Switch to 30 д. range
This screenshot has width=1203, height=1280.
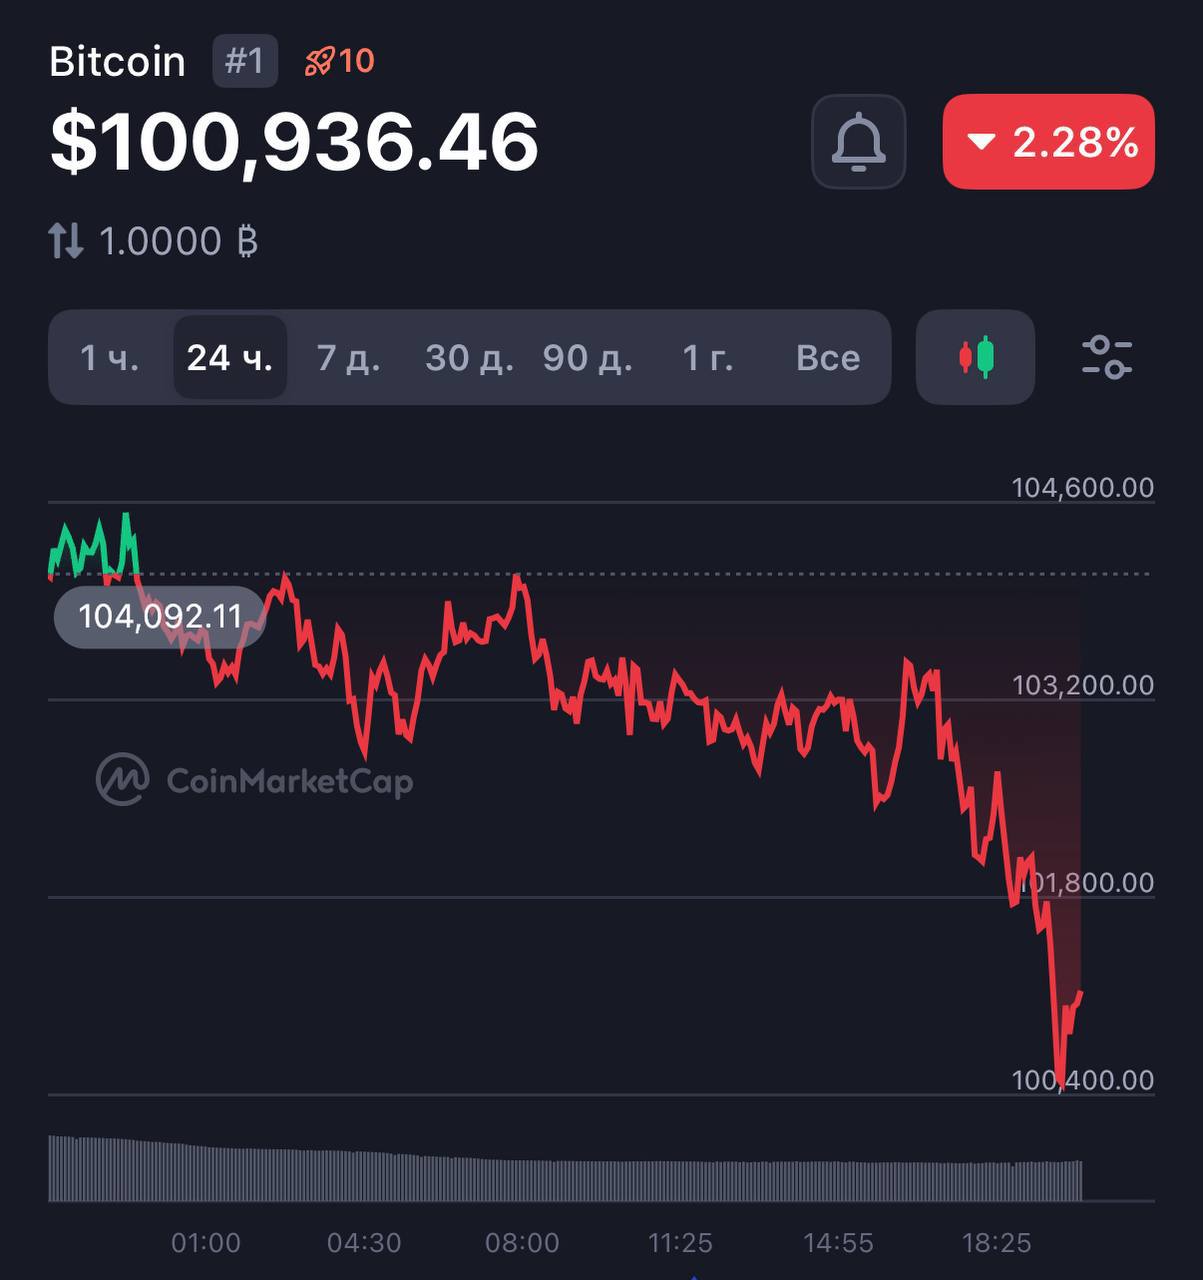469,357
